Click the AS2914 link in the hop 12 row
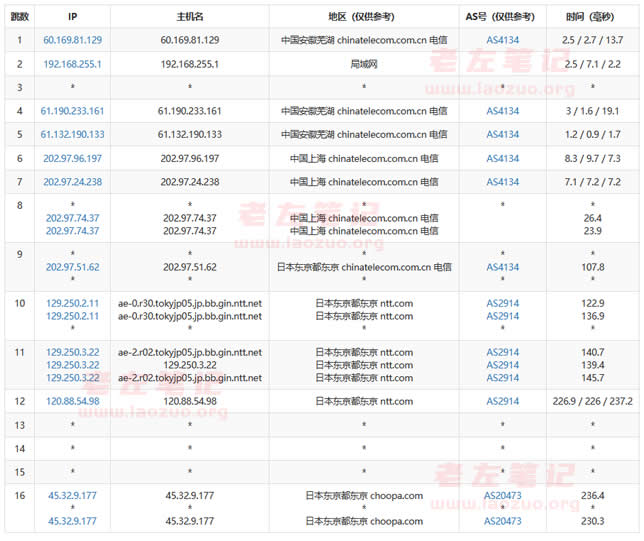This screenshot has height=541, width=644. 502,401
